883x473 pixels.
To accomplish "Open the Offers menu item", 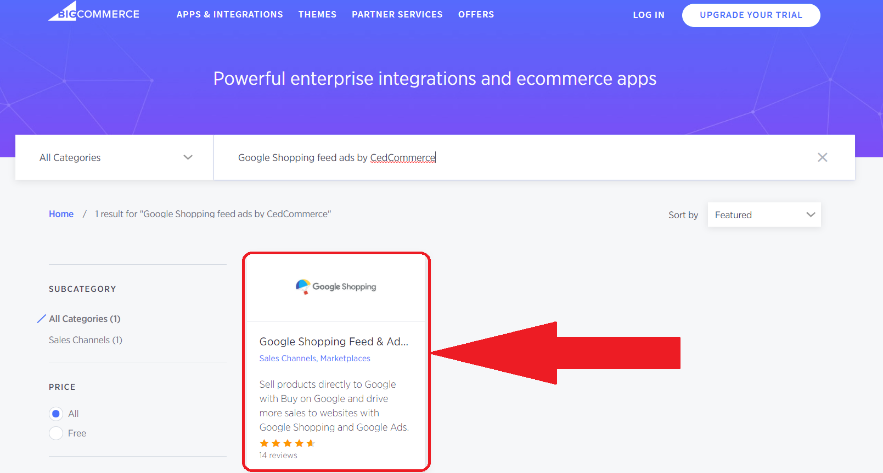I will pos(476,15).
